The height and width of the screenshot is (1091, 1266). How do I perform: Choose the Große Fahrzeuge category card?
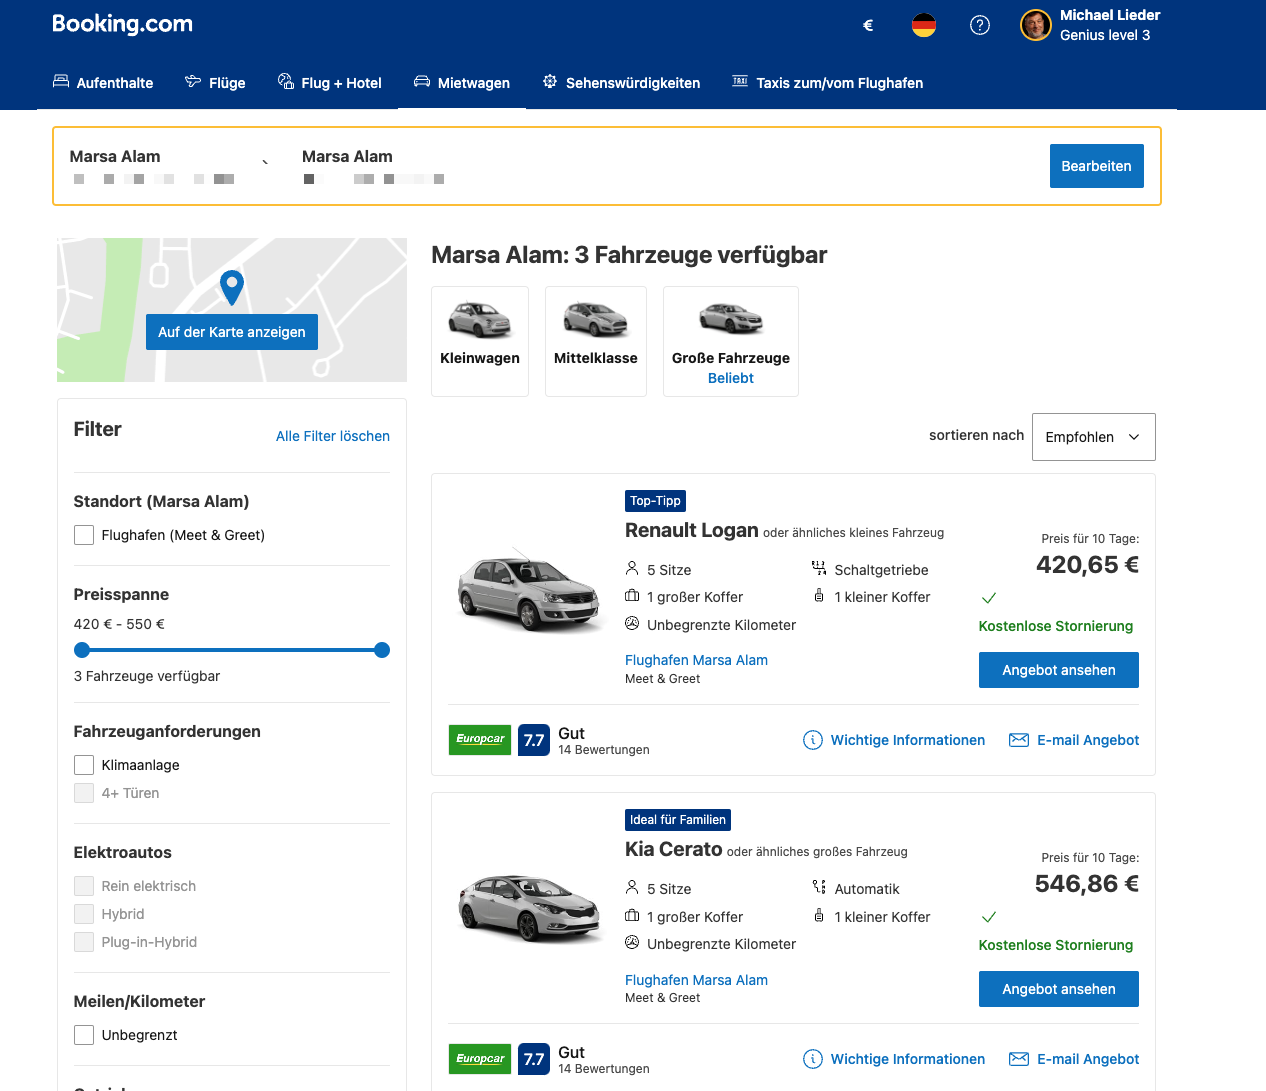(x=730, y=341)
